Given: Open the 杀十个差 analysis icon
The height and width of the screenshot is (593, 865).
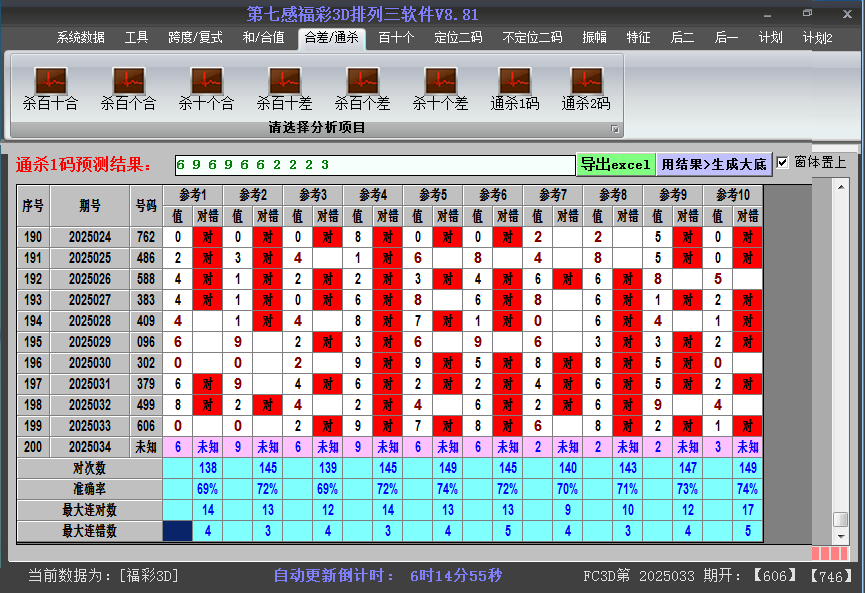Looking at the screenshot, I should pyautogui.click(x=440, y=88).
